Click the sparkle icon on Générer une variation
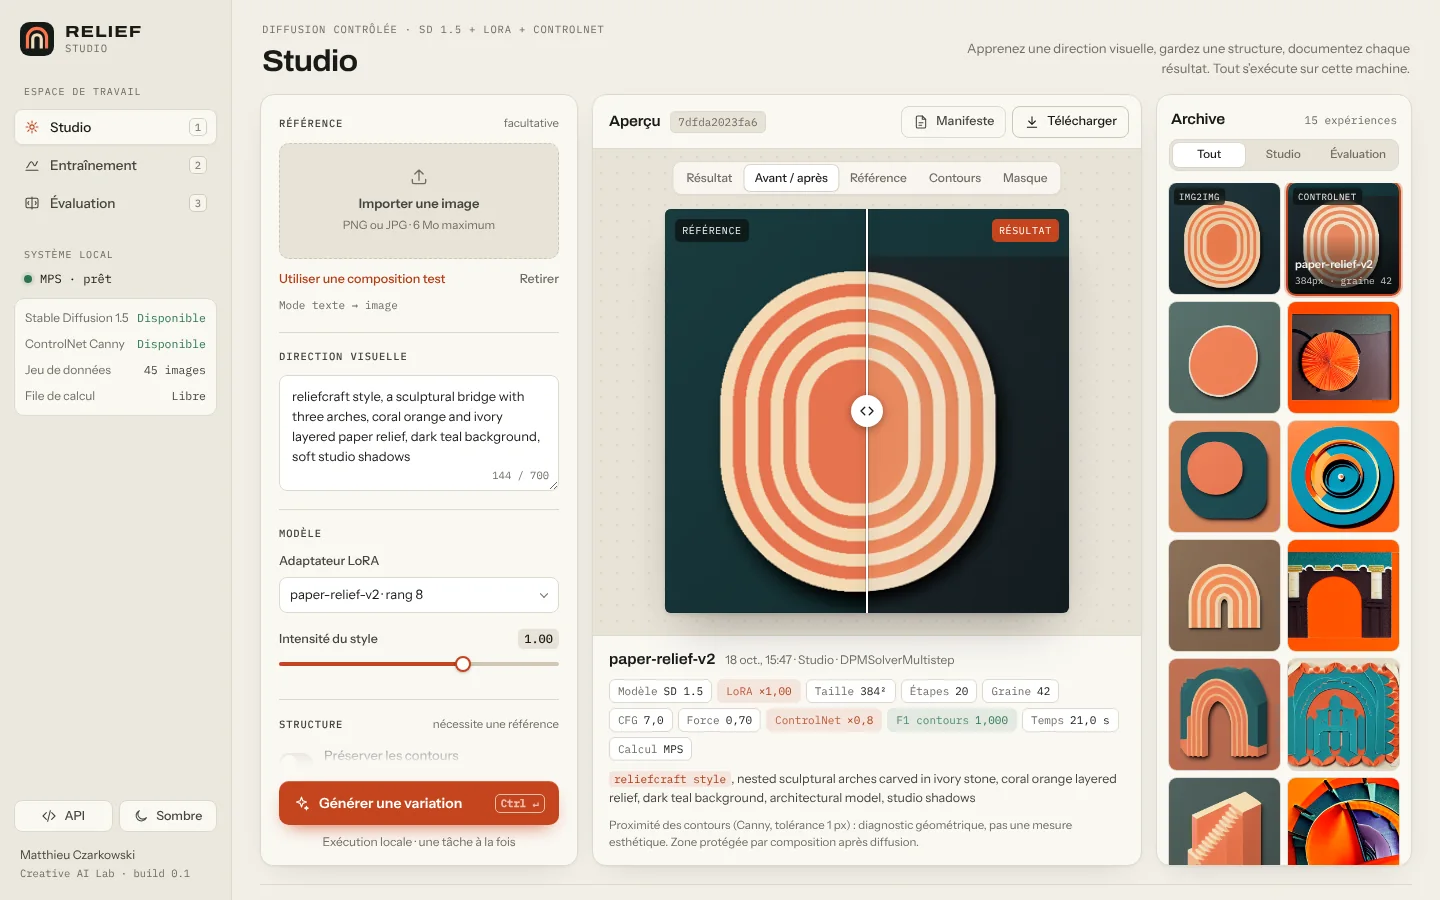Image resolution: width=1440 pixels, height=900 pixels. [x=302, y=803]
